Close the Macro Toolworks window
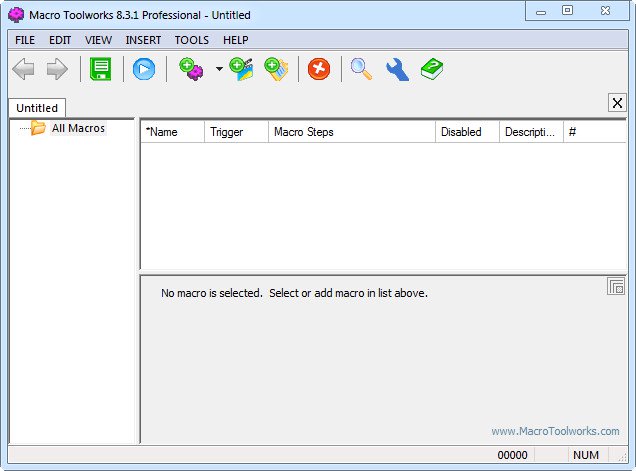Image resolution: width=636 pixels, height=471 pixels. [x=605, y=11]
